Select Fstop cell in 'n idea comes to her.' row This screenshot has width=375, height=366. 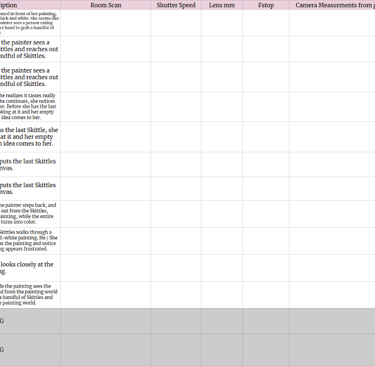tap(266, 137)
